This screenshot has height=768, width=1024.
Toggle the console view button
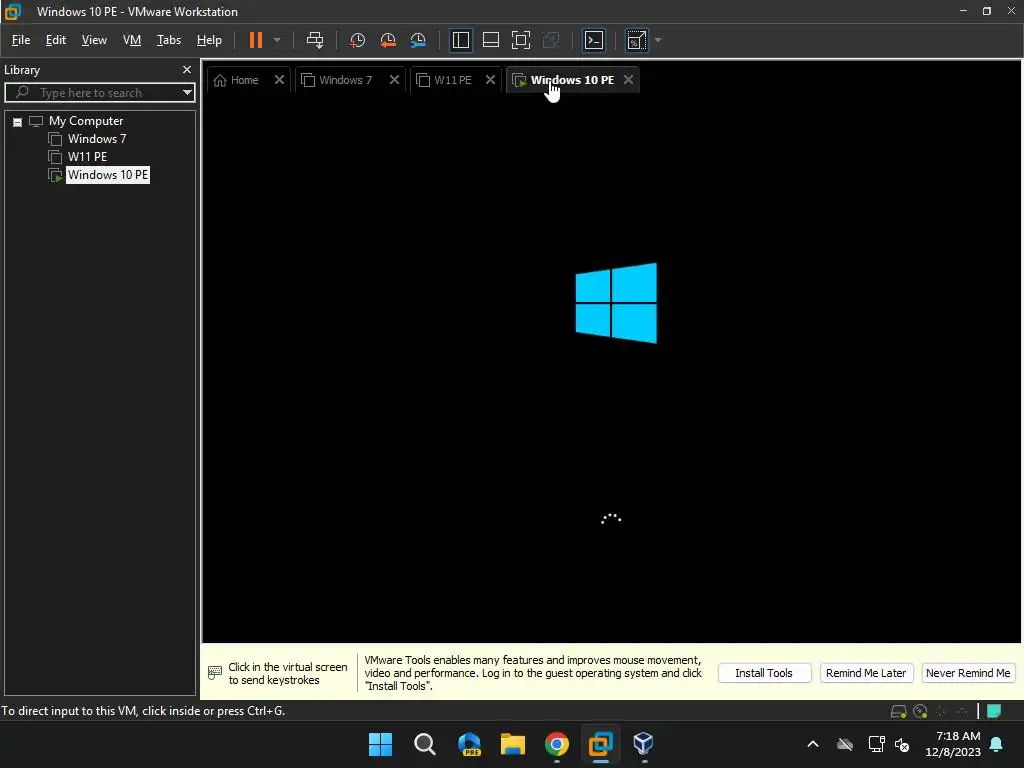594,40
